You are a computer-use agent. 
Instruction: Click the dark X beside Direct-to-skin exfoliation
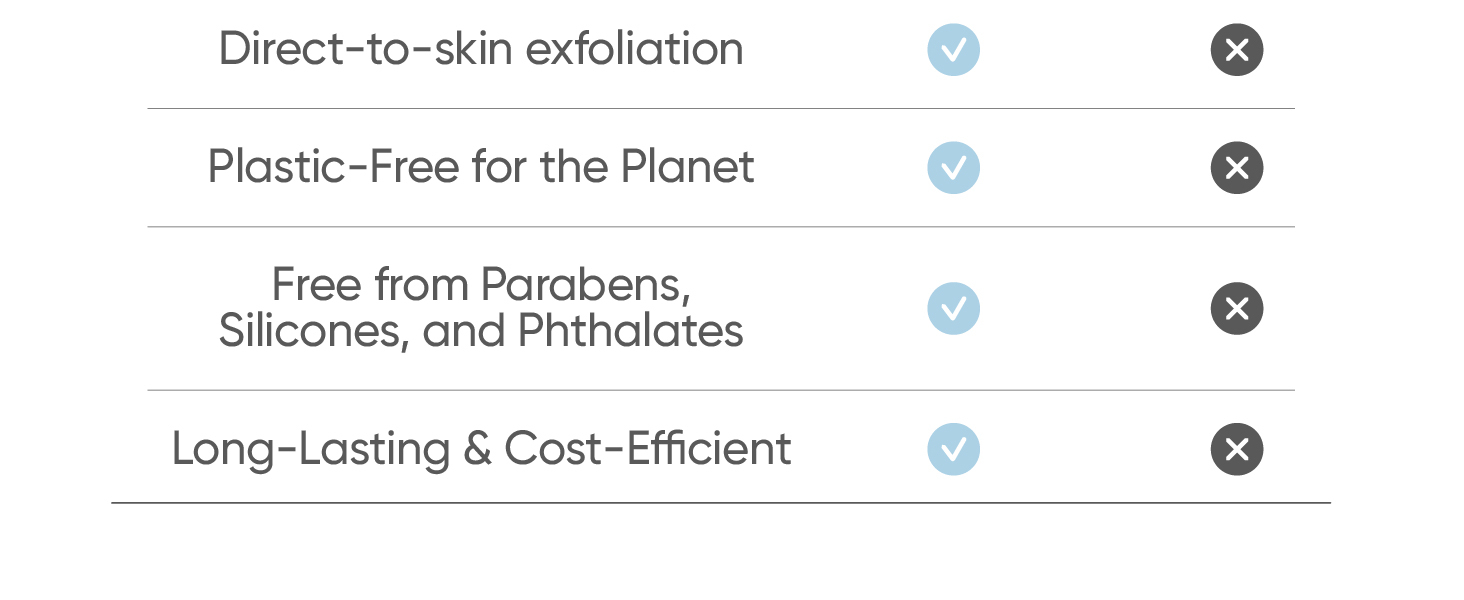(1236, 50)
